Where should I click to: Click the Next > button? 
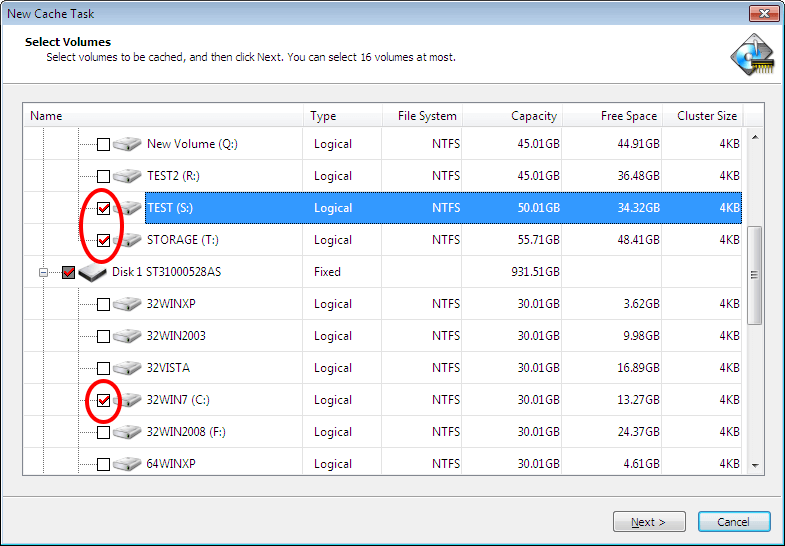649,522
